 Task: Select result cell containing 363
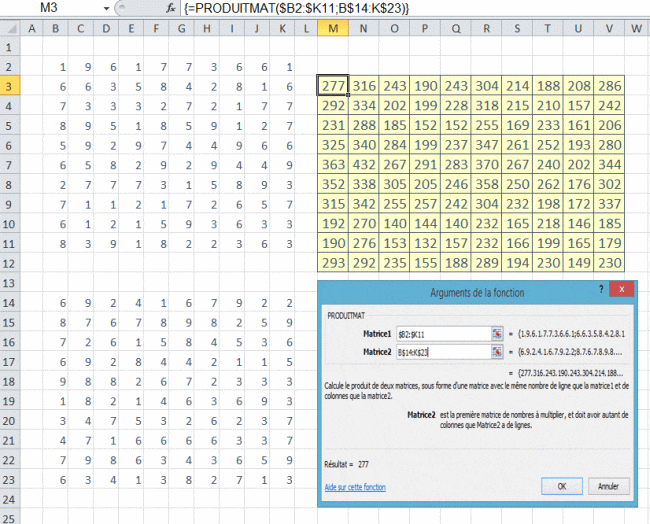tap(333, 165)
